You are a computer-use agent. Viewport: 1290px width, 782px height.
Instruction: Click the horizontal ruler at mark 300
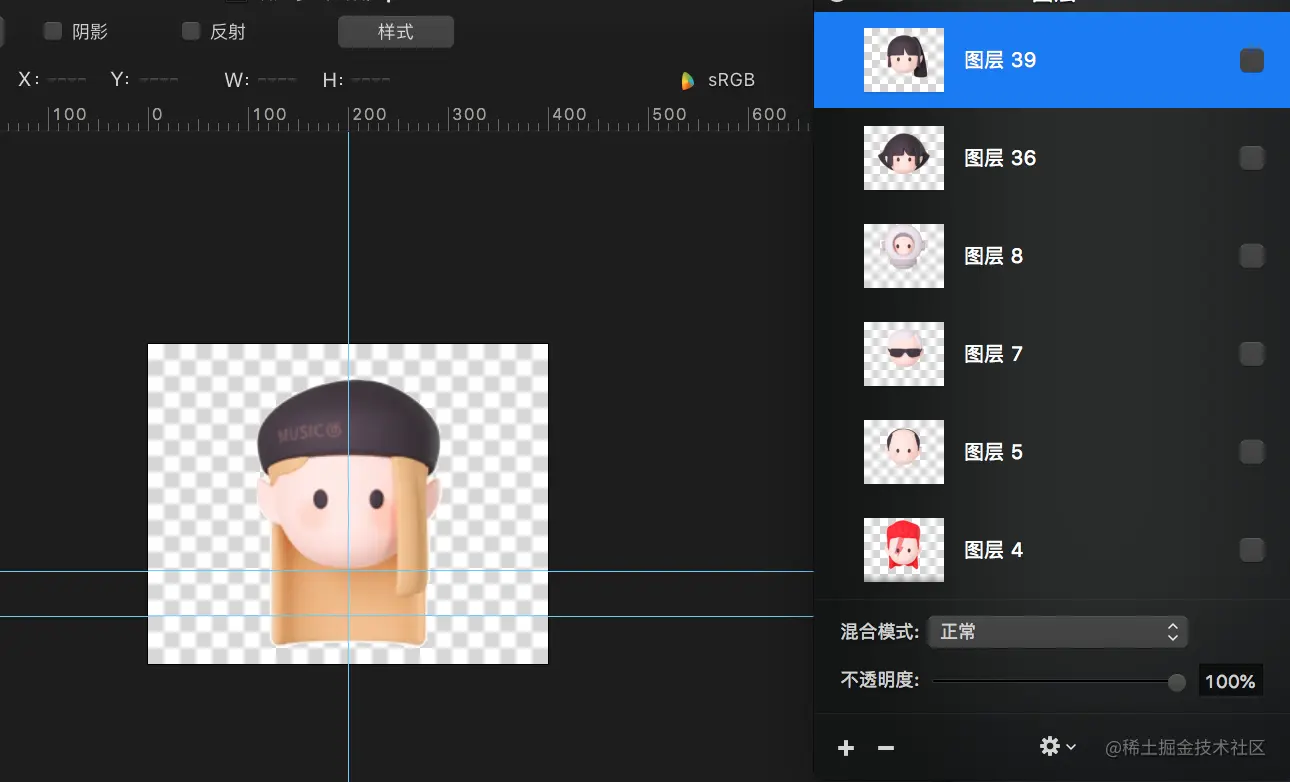pyautogui.click(x=469, y=114)
